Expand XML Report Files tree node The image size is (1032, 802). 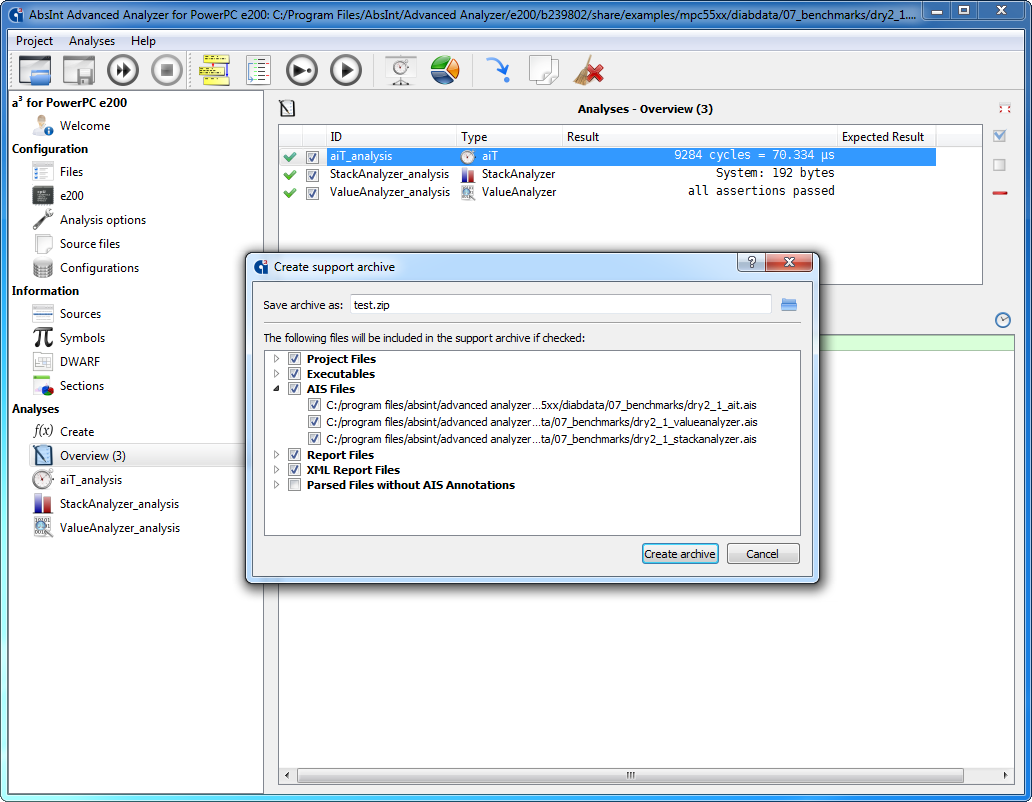(x=276, y=470)
